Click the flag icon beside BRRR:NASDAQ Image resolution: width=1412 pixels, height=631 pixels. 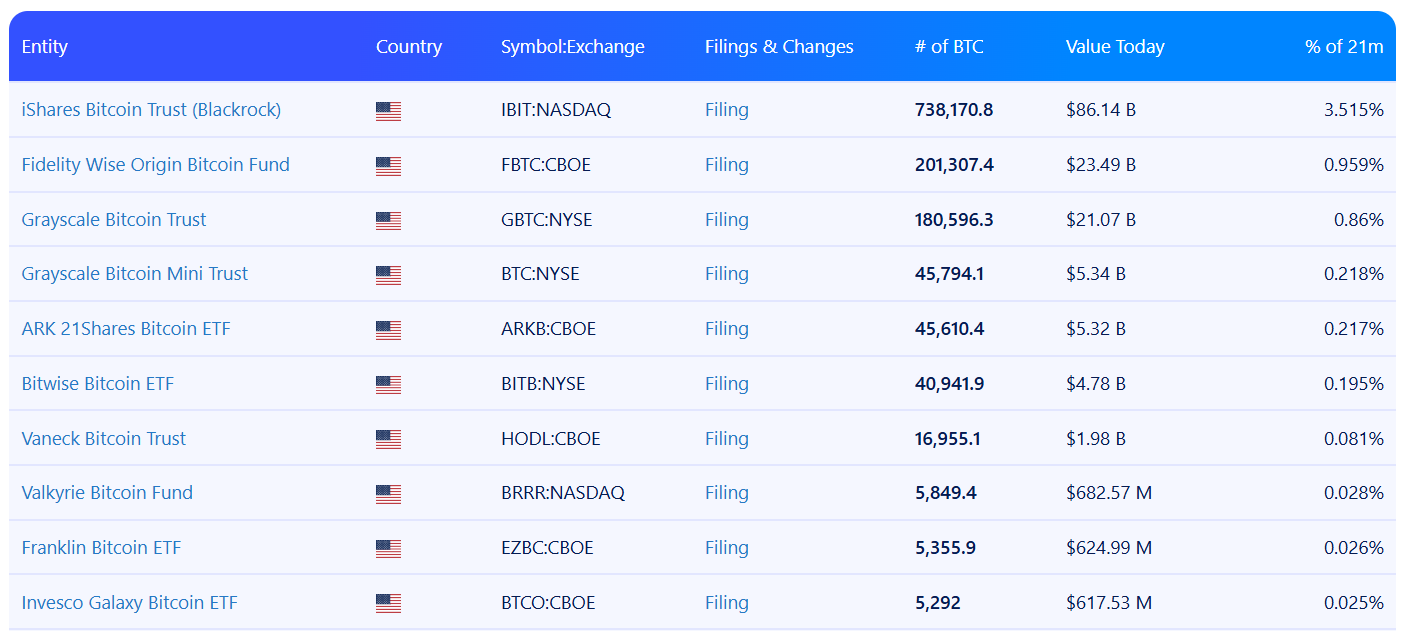pyautogui.click(x=388, y=494)
